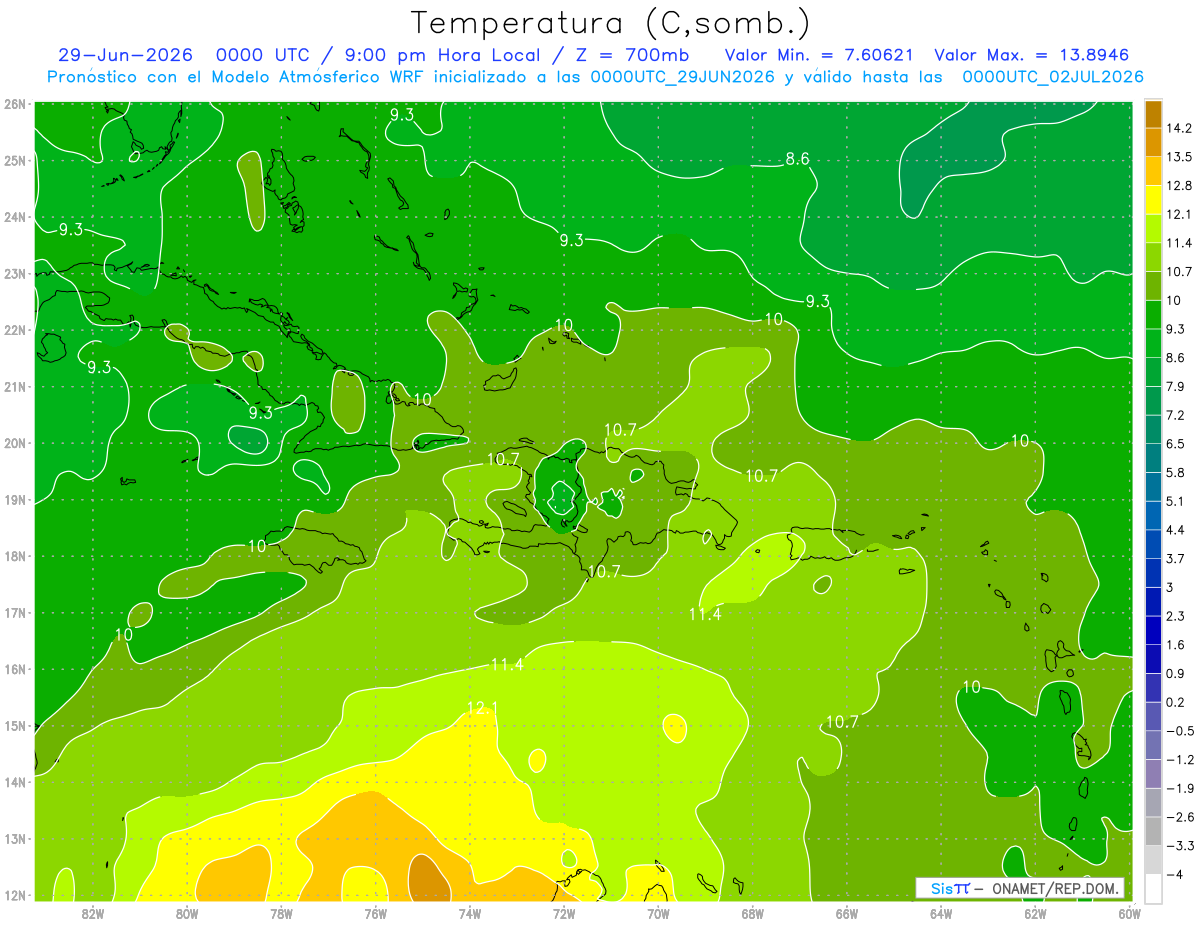
Task: Click the 24N latitude axis label
Action: point(15,217)
